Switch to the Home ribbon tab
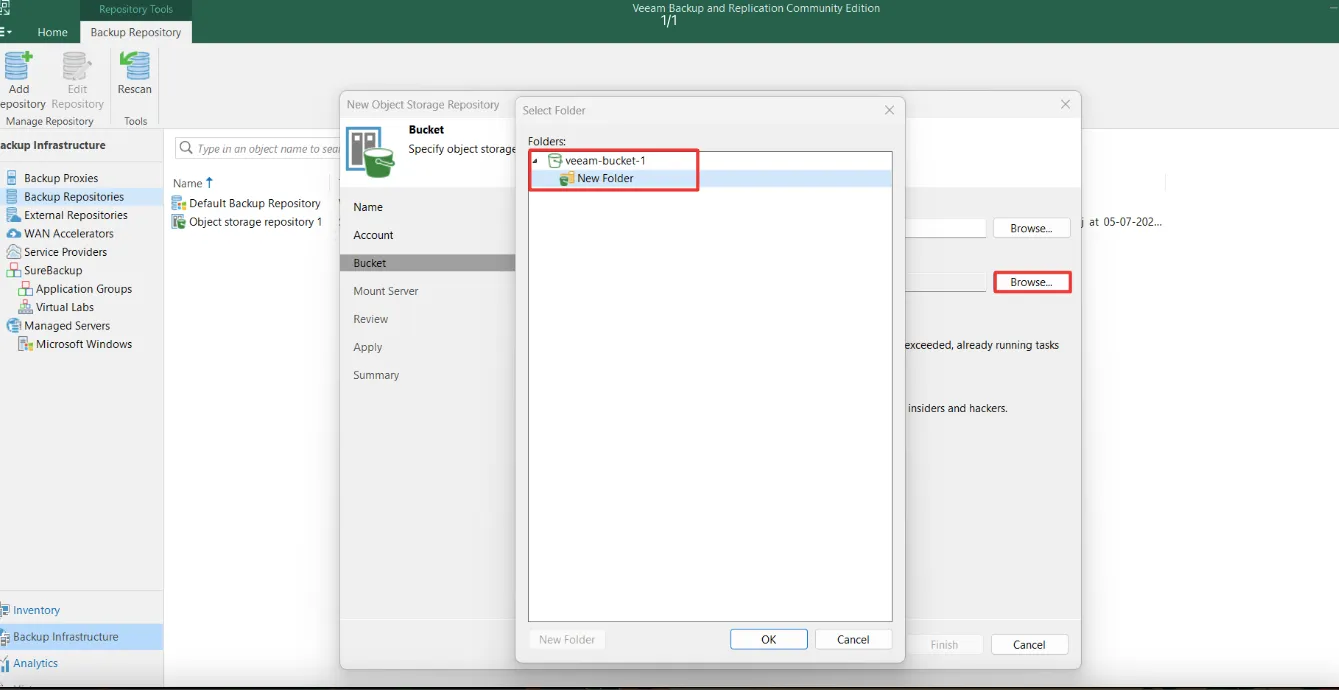1339x690 pixels. click(52, 32)
